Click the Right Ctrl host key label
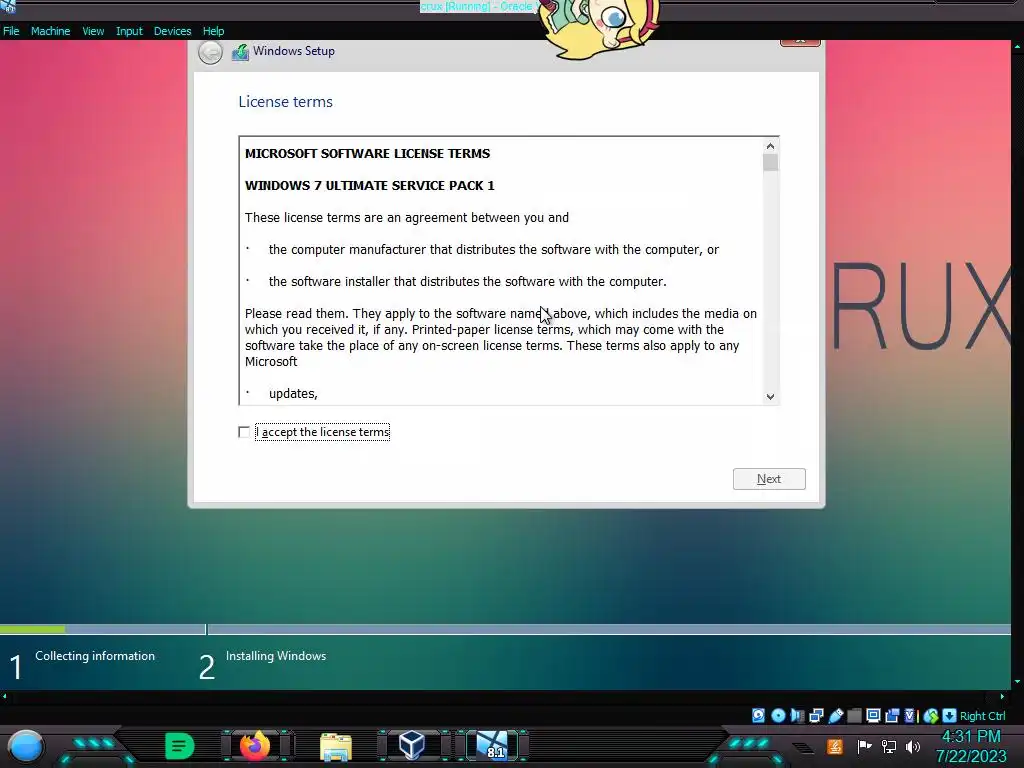The height and width of the screenshot is (768, 1024). coord(982,716)
